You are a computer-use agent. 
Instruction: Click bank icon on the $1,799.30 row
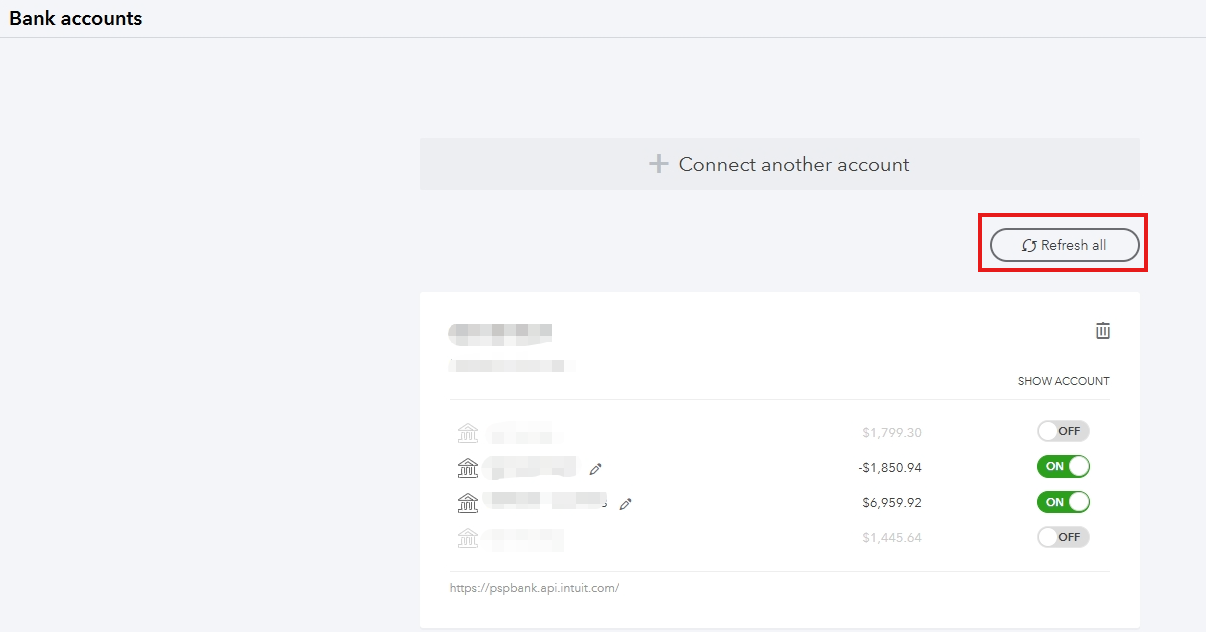[x=468, y=433]
